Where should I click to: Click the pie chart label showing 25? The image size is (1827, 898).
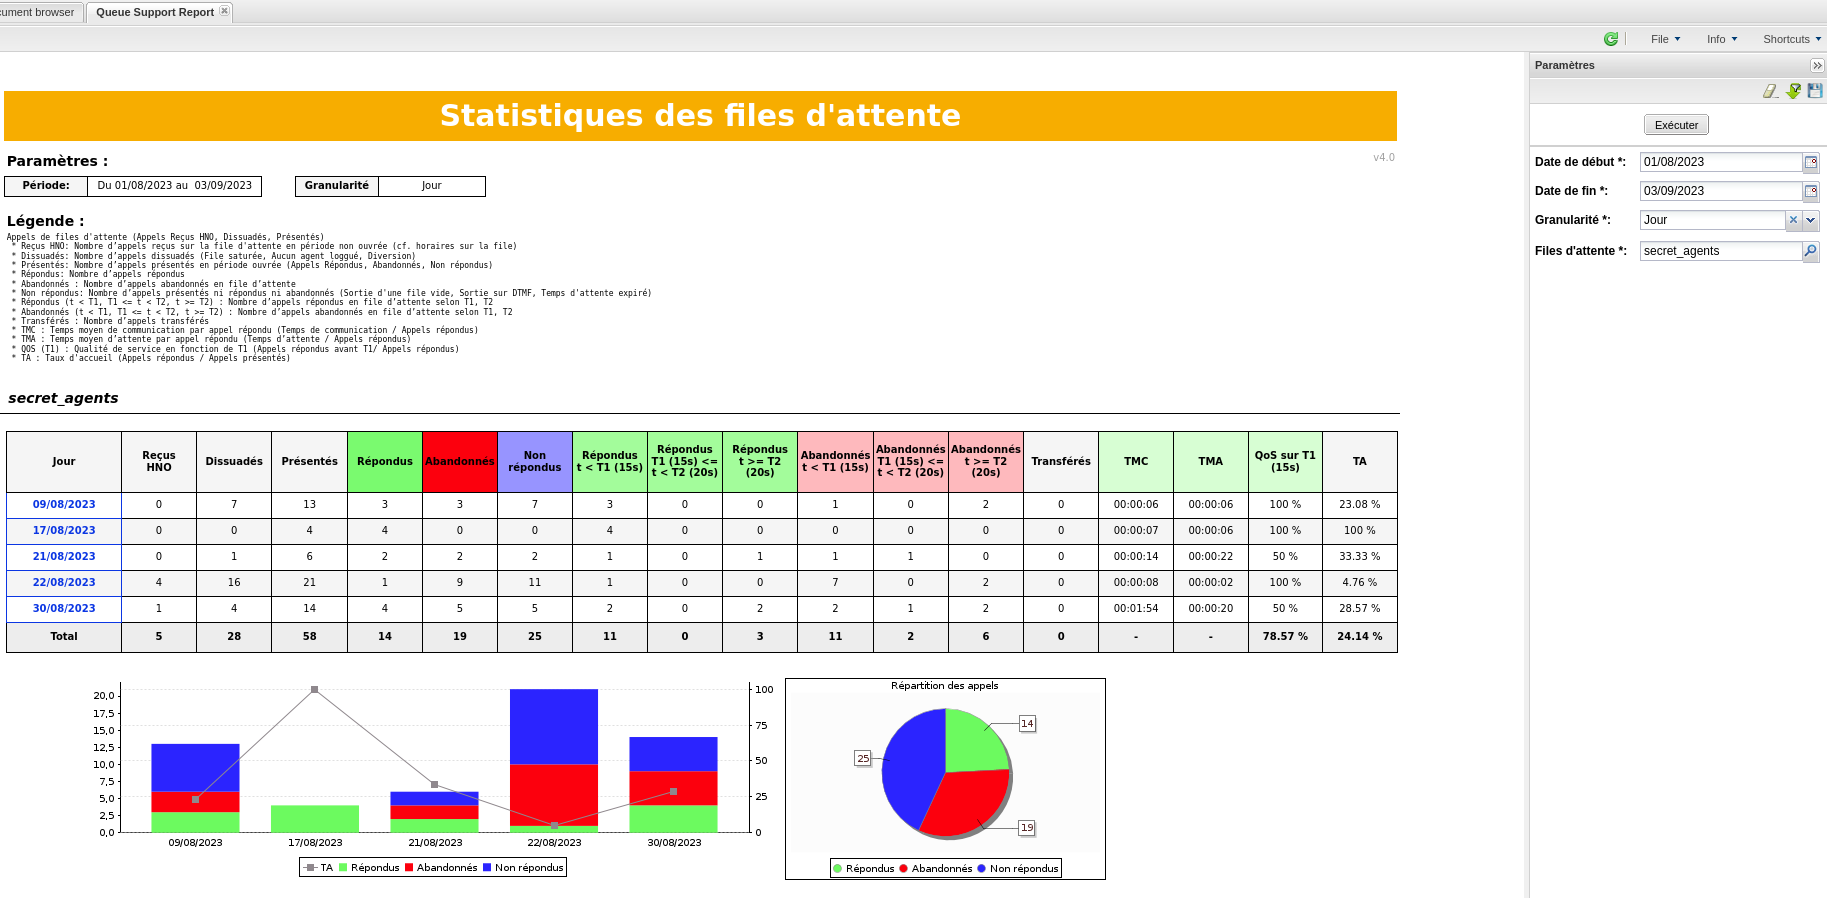(863, 759)
